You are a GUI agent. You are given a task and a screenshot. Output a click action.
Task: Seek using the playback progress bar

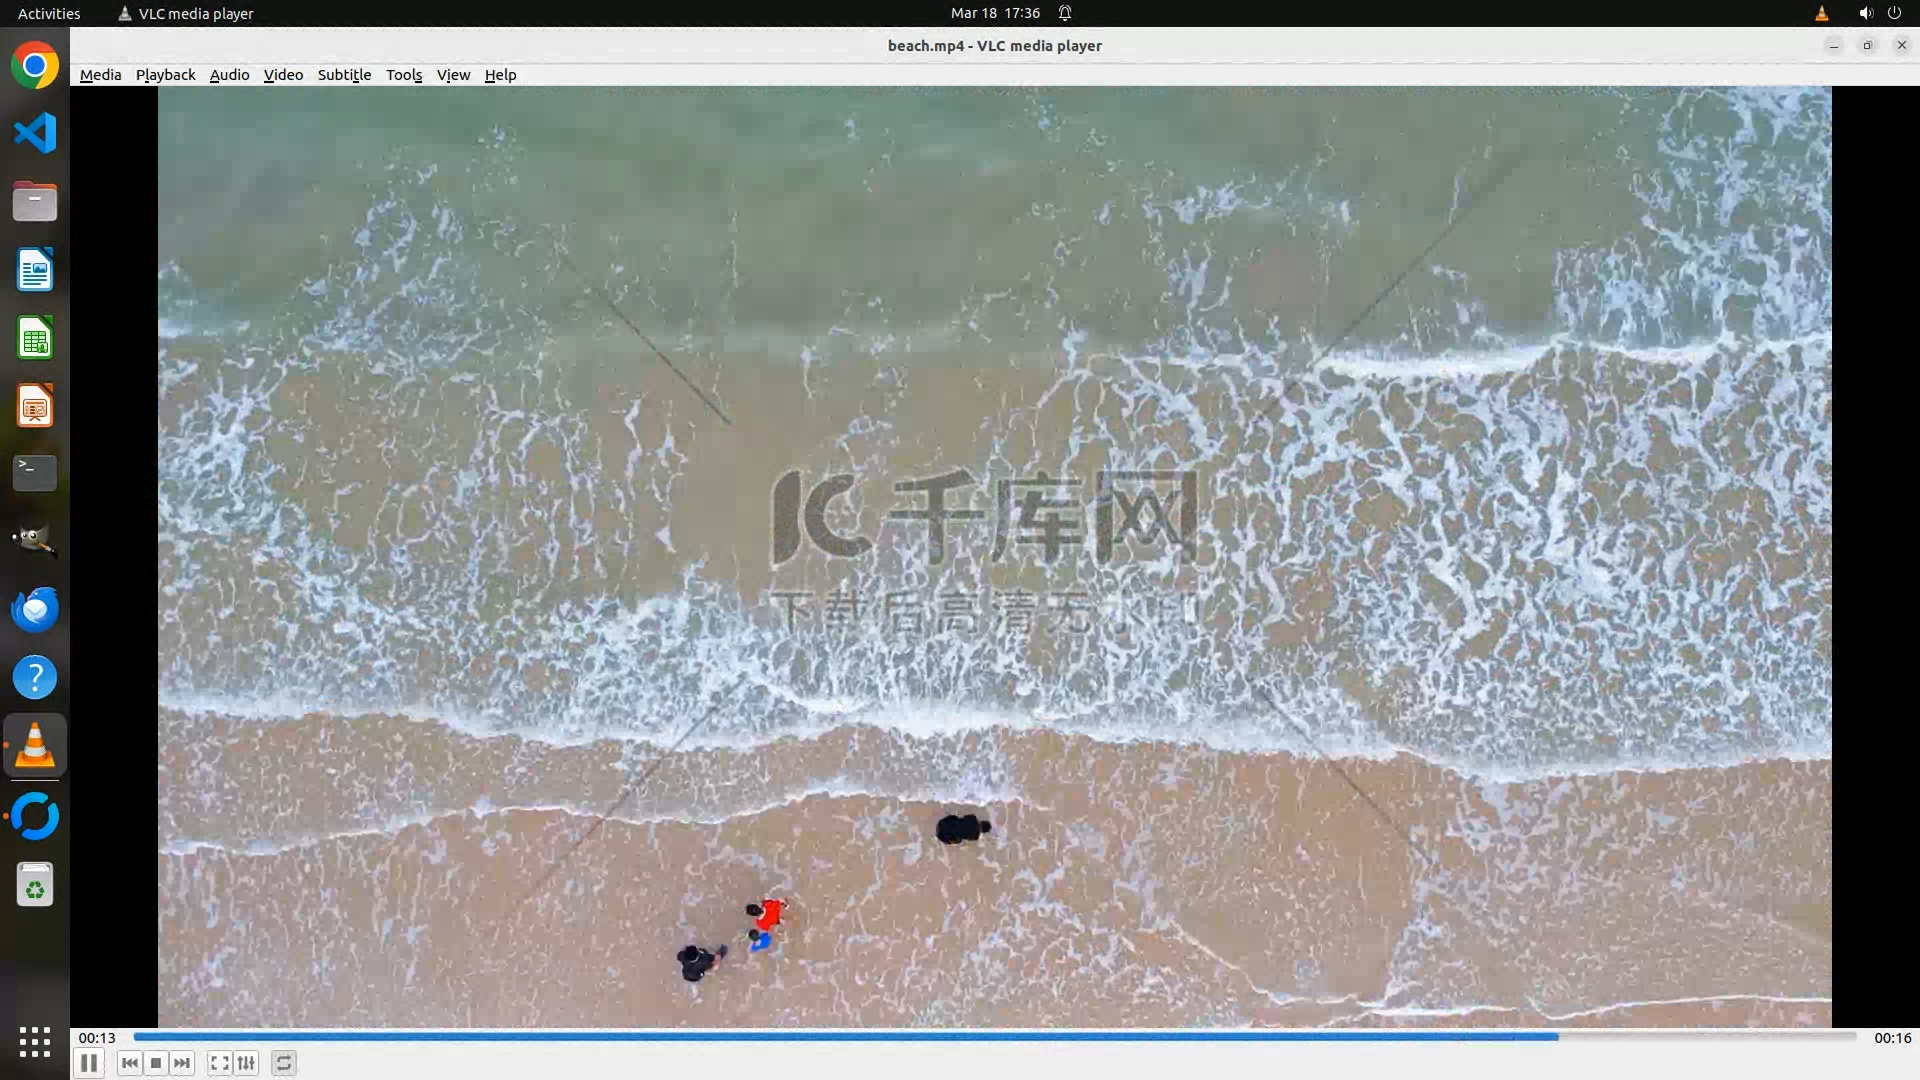tap(995, 1037)
